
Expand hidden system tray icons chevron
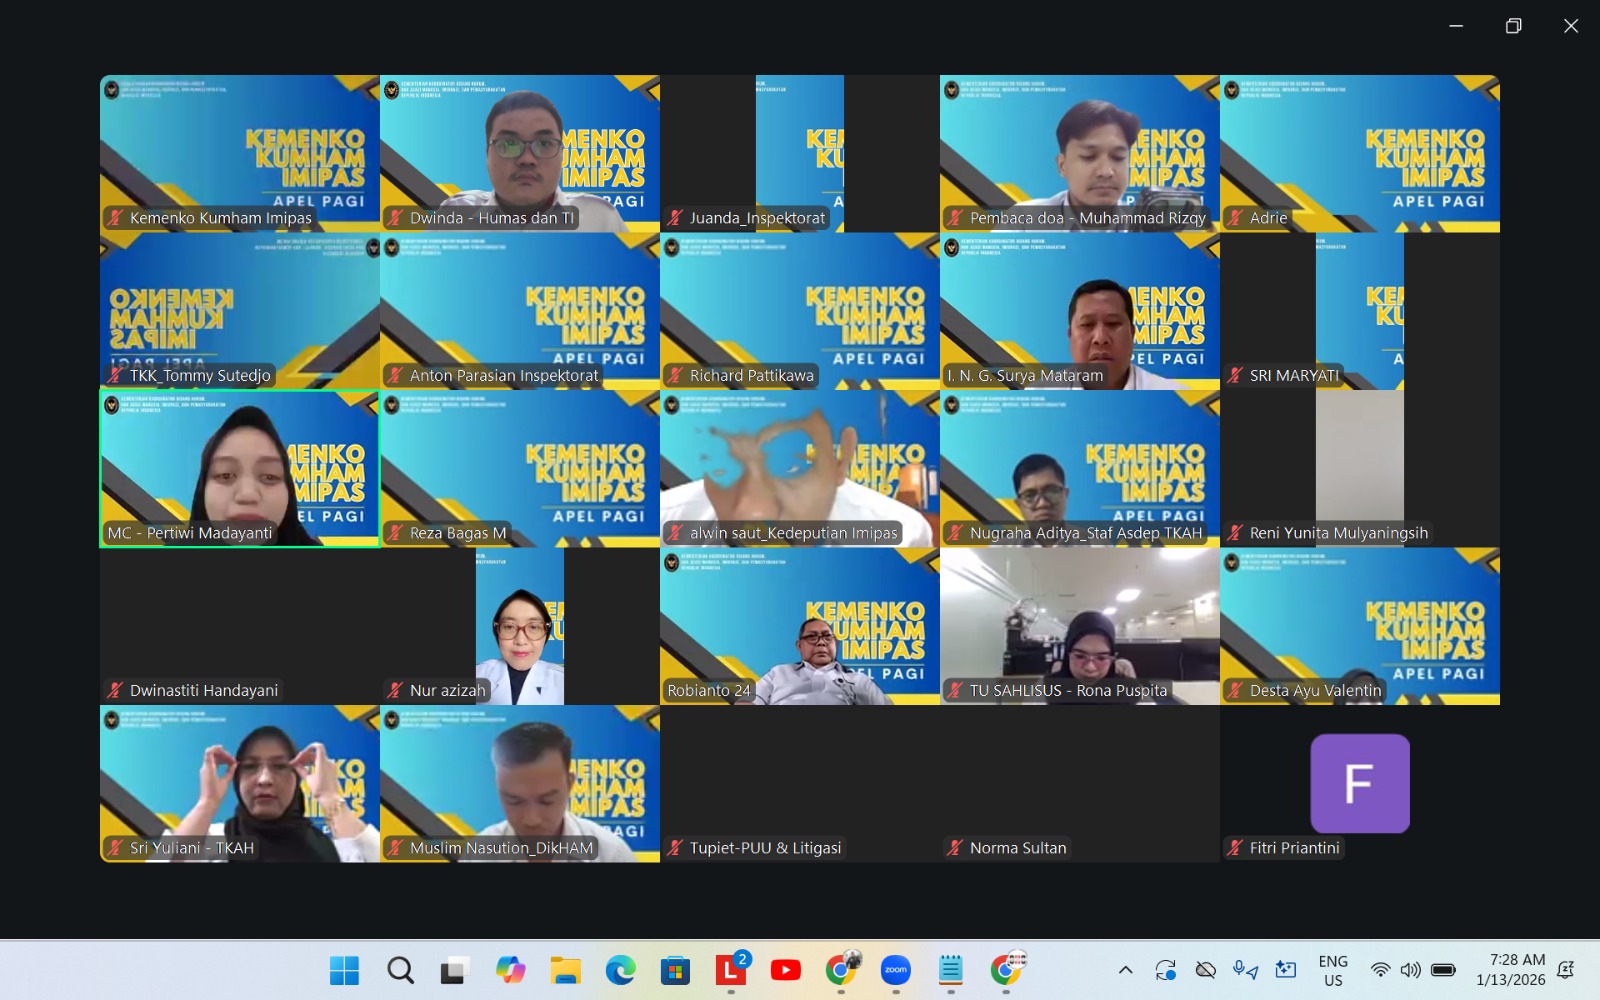tap(1125, 970)
